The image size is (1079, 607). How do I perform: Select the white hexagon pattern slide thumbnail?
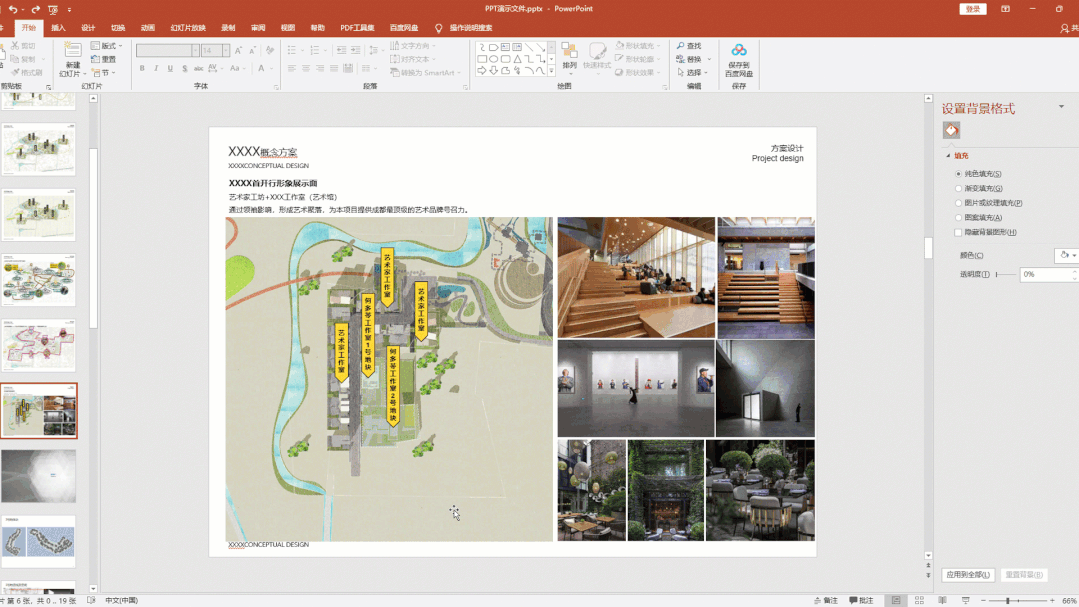point(39,476)
